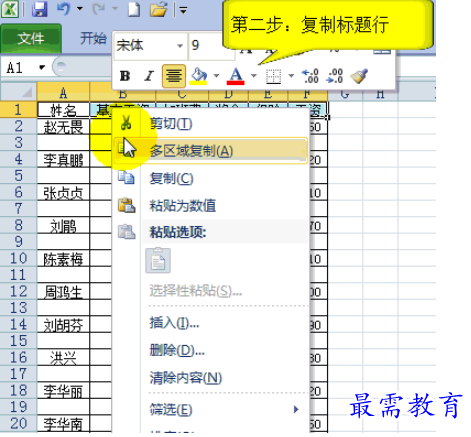This screenshot has width=471, height=437.
Task: Expand the Name Box dropdown next to A1
Action: point(42,68)
